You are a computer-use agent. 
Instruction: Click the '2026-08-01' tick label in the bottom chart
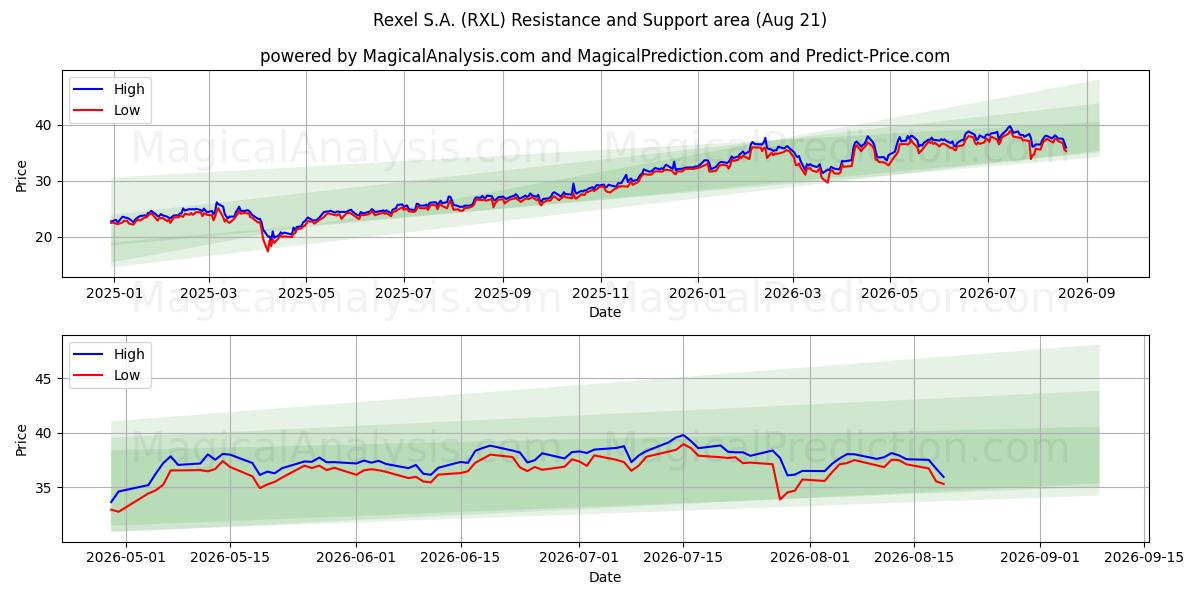[x=810, y=559]
